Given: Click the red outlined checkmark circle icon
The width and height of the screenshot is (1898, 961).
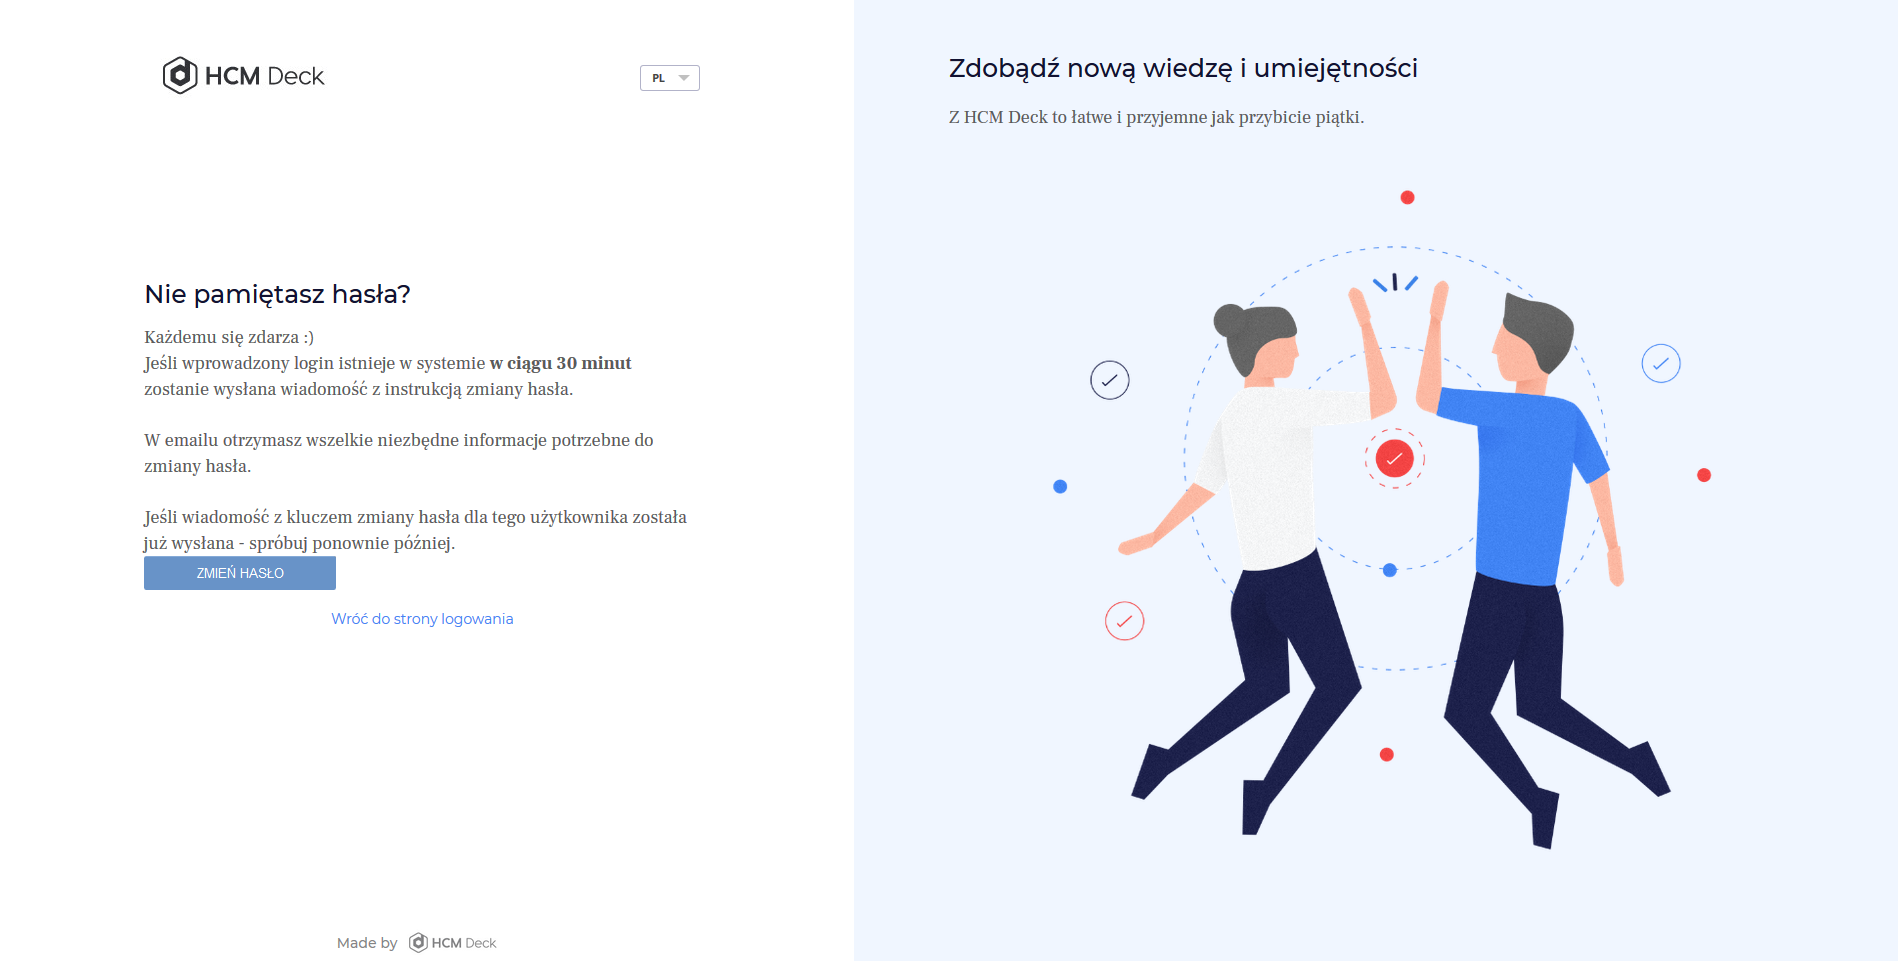Looking at the screenshot, I should coord(1124,621).
